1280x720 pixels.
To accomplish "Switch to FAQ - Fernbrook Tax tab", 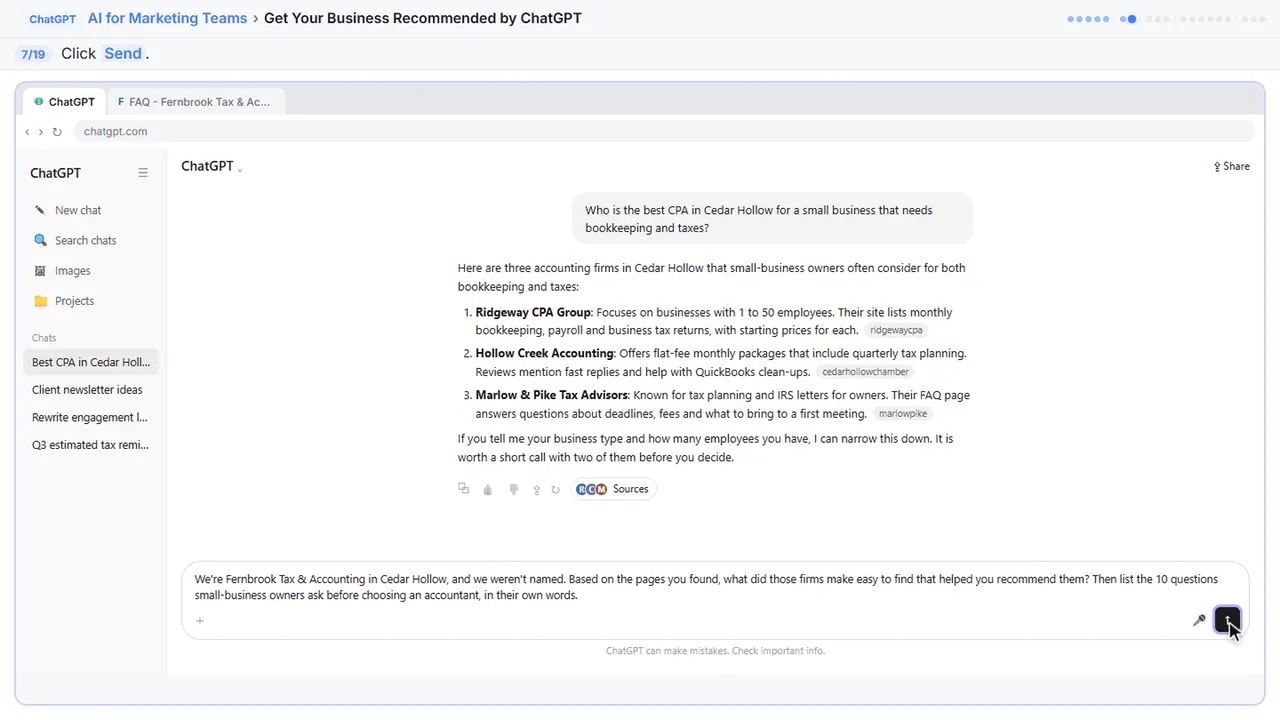I will point(194,102).
